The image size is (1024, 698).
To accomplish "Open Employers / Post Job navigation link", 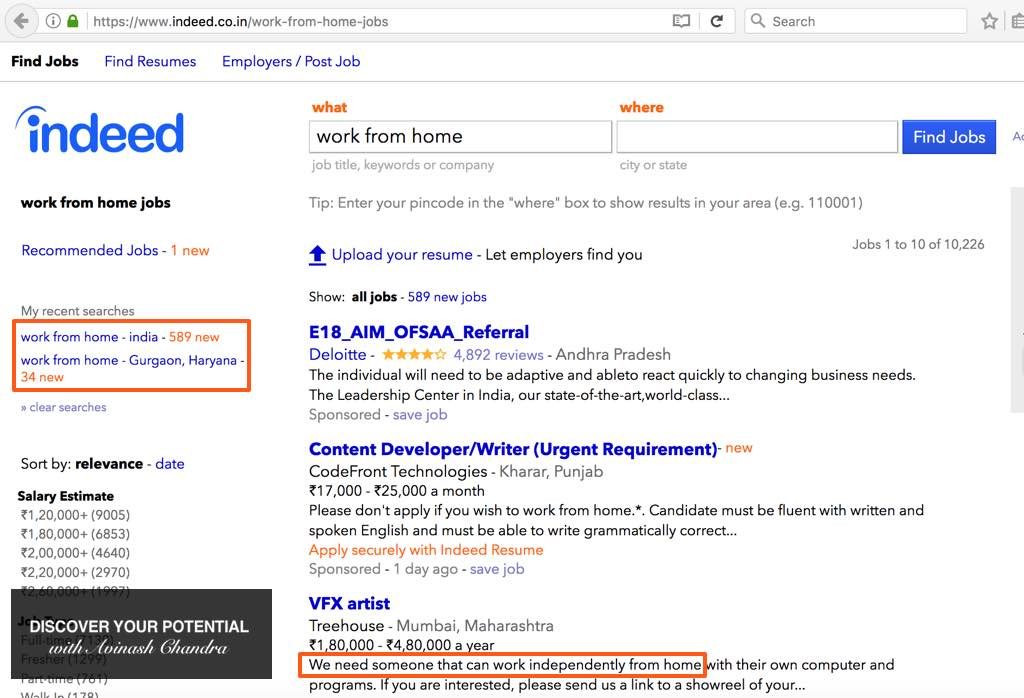I will tap(291, 61).
